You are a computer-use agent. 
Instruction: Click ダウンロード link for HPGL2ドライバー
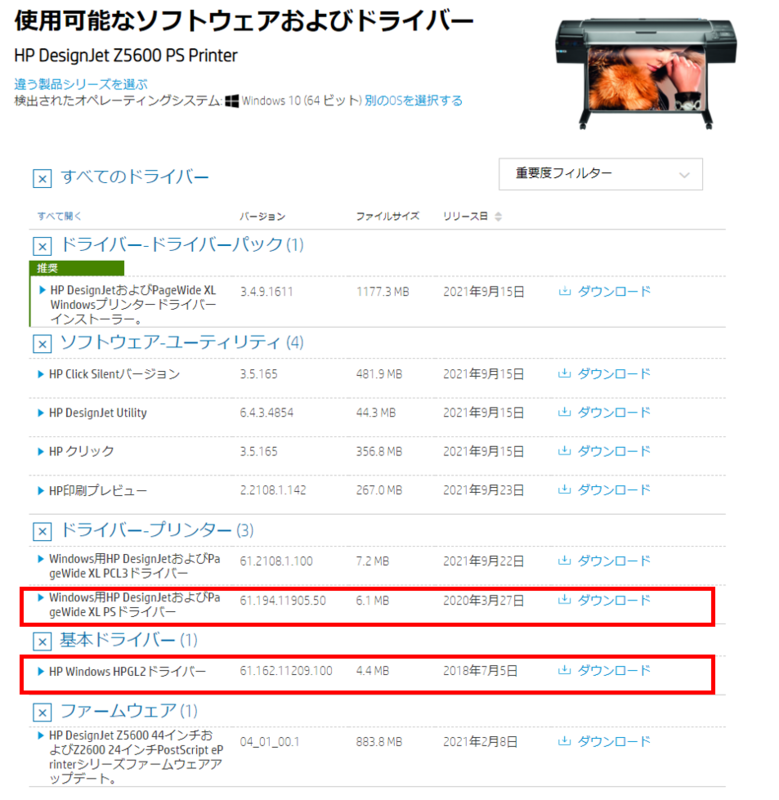[614, 670]
